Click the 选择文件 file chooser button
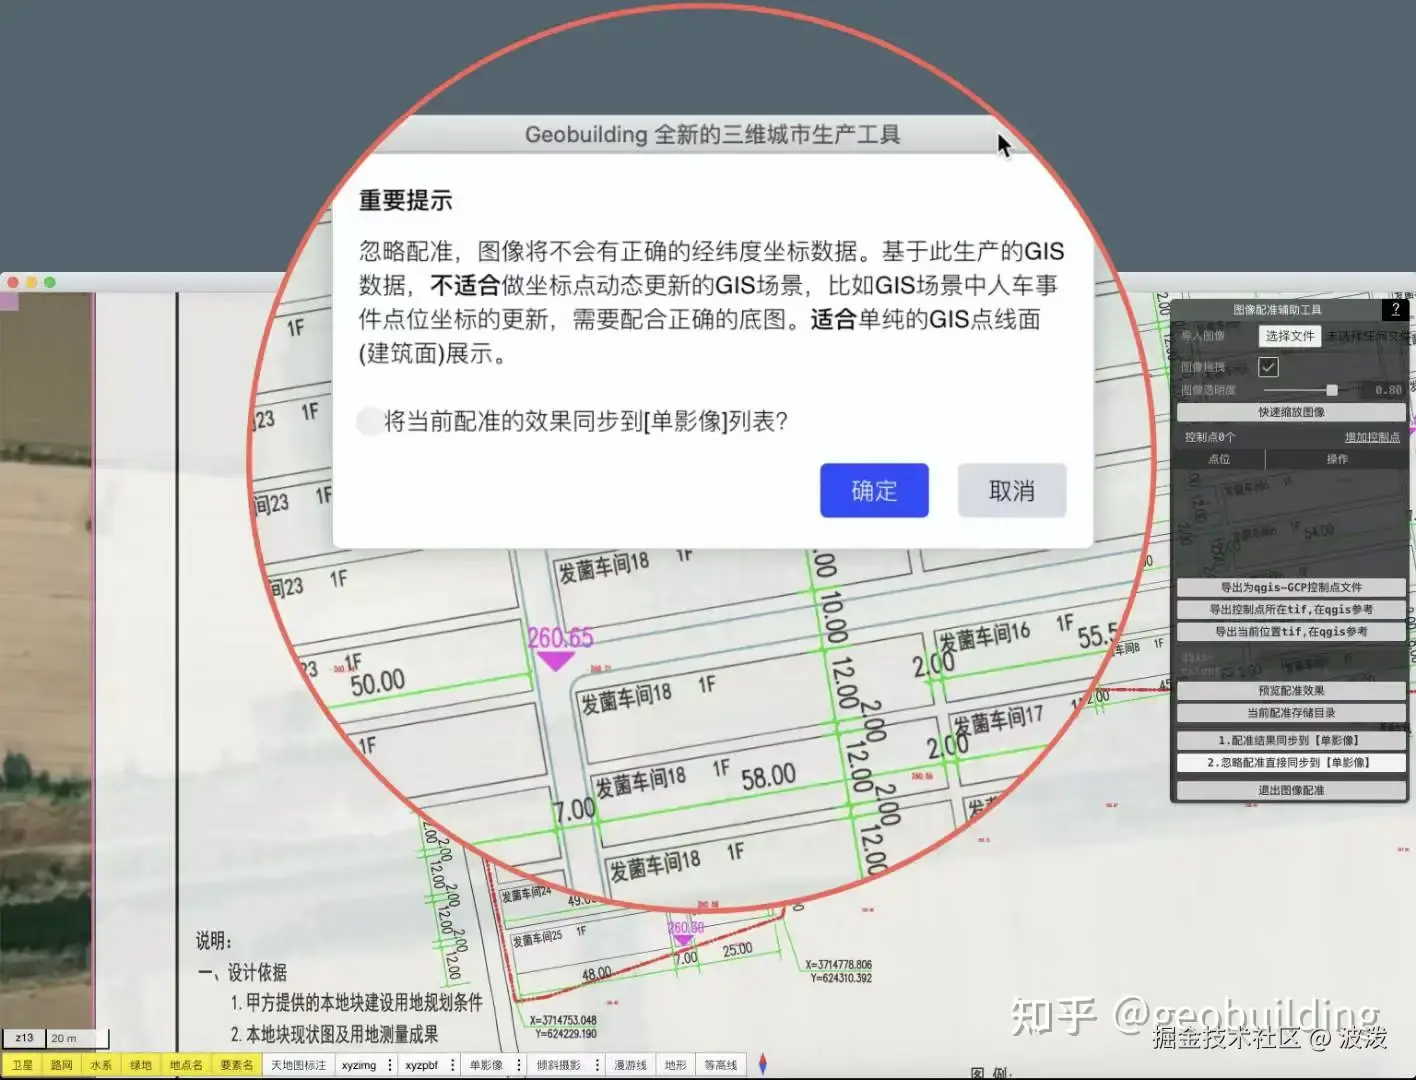Viewport: 1416px width, 1080px height. [1290, 336]
